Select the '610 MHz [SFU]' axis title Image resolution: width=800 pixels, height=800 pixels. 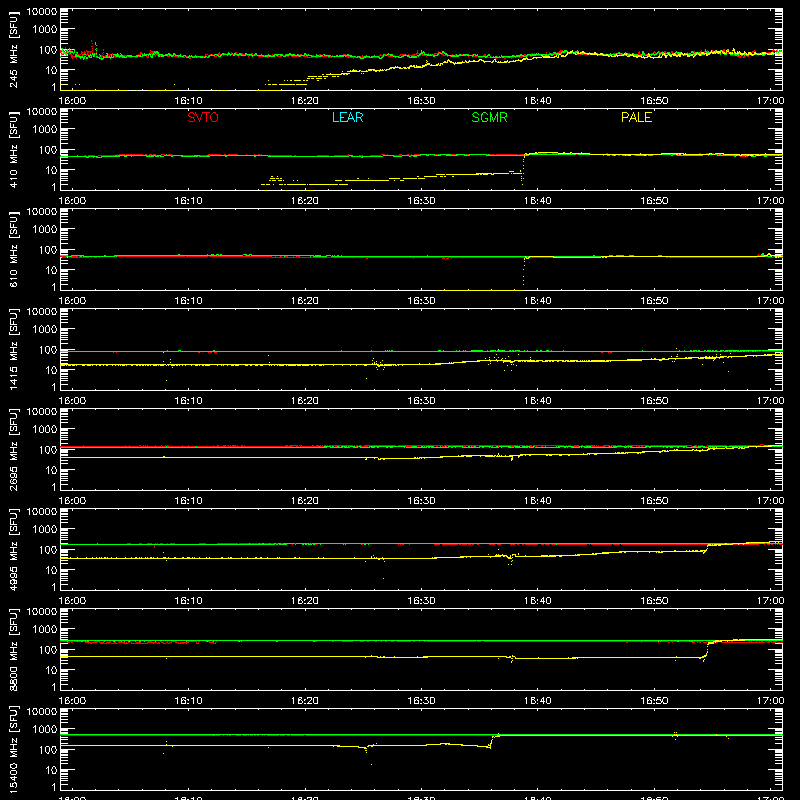click(x=14, y=249)
